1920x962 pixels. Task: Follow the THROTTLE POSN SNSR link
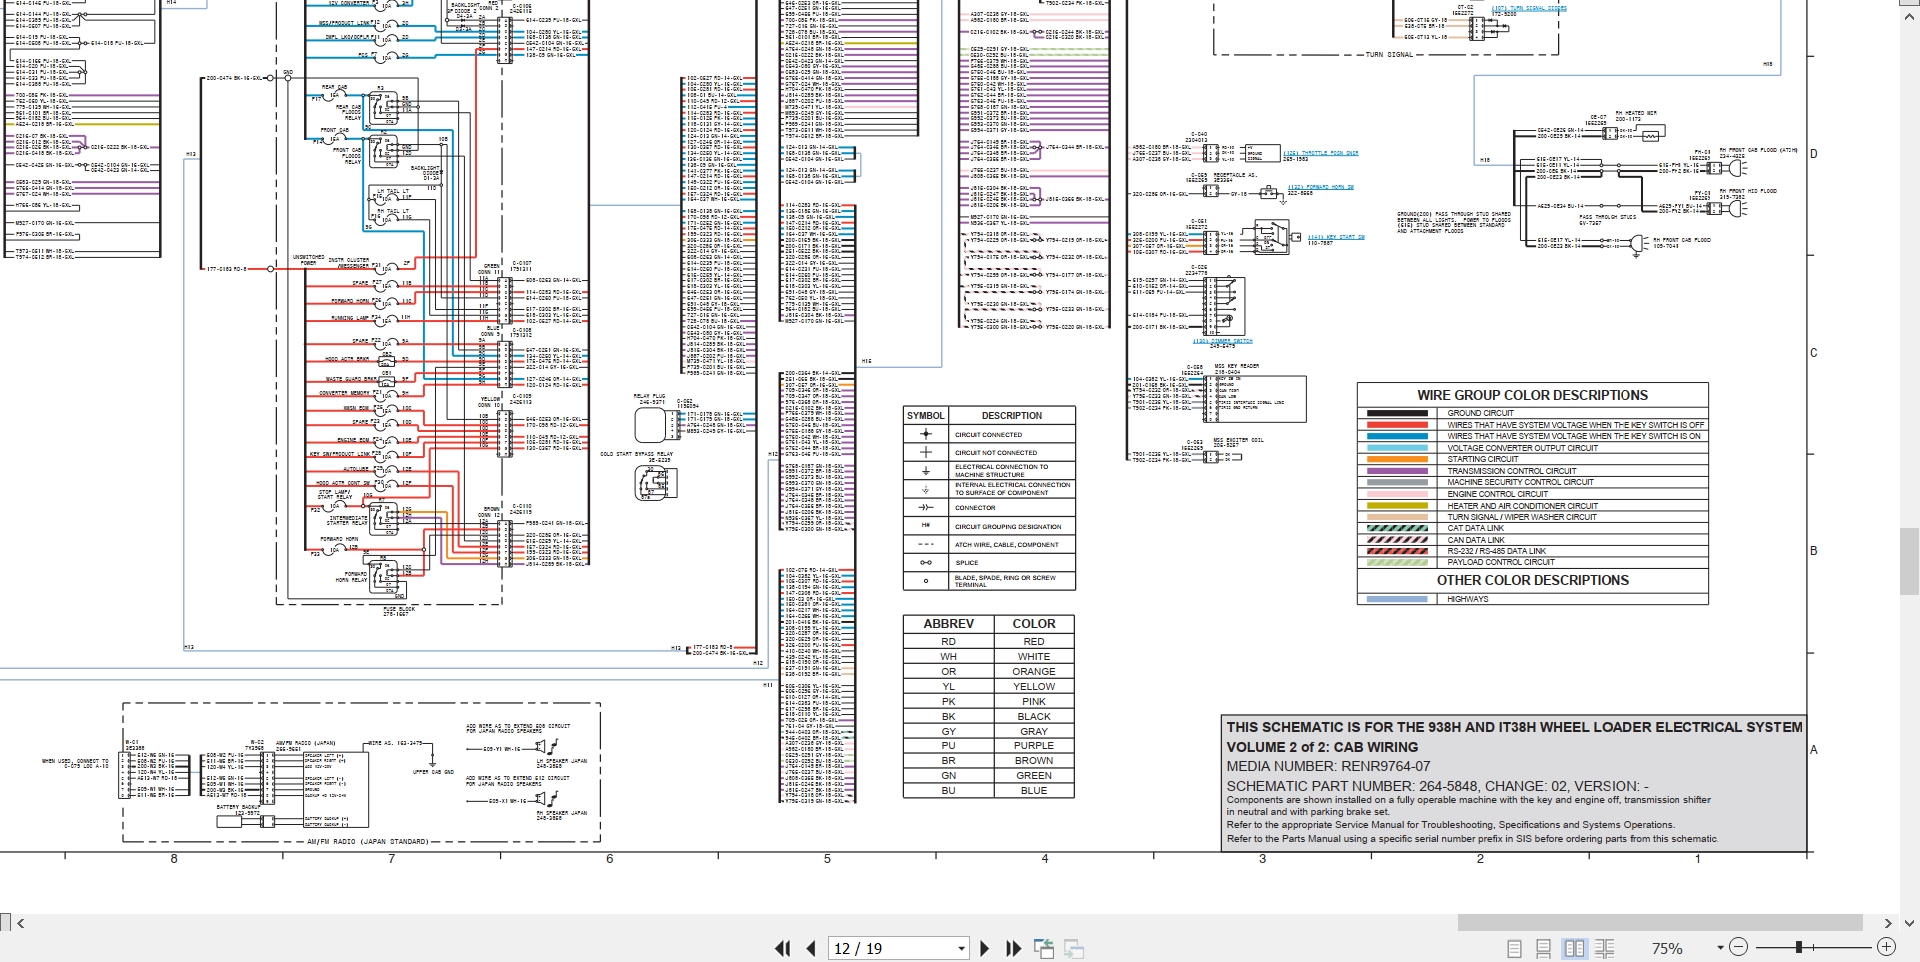[x=1321, y=153]
